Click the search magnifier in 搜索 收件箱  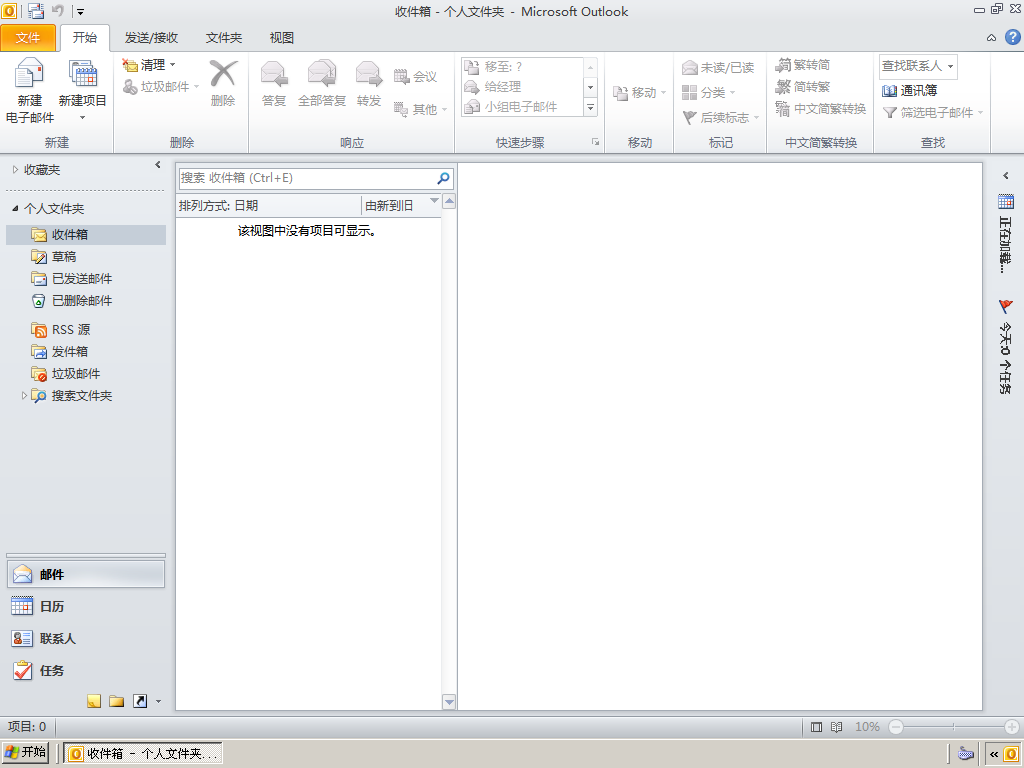point(443,178)
